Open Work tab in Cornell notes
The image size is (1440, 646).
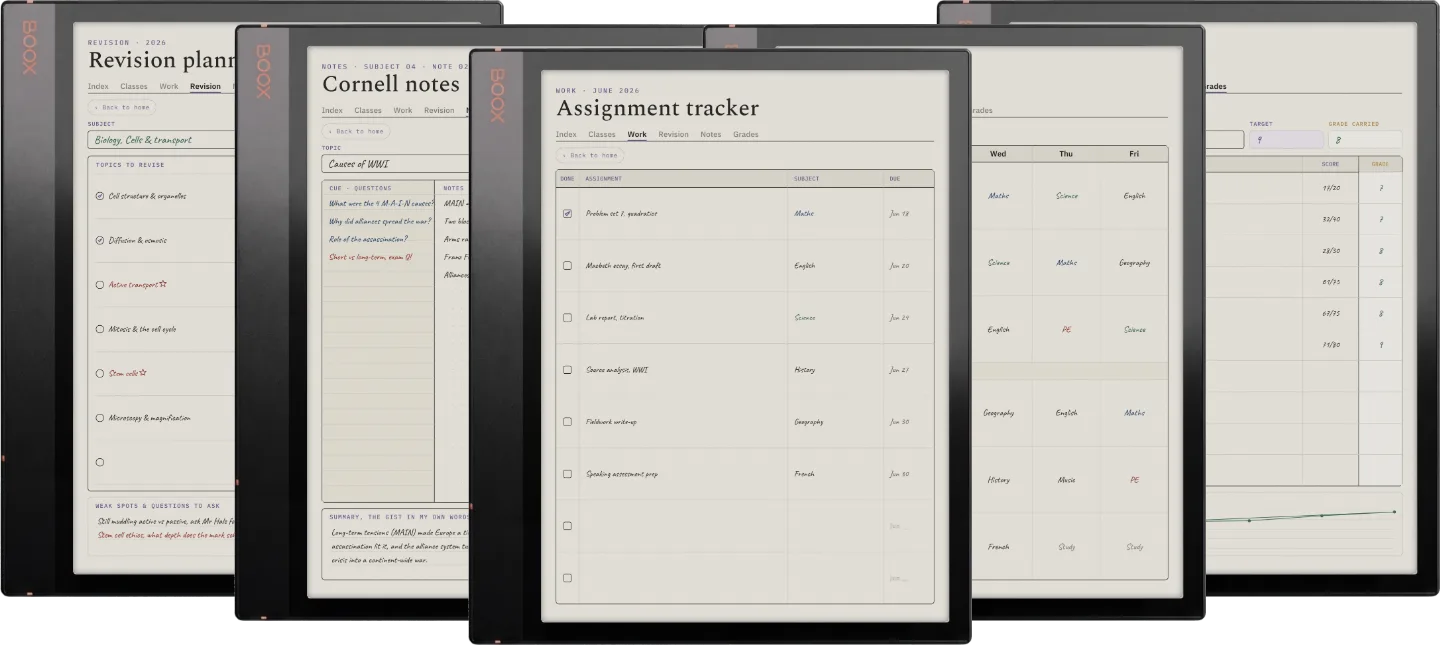coord(403,110)
